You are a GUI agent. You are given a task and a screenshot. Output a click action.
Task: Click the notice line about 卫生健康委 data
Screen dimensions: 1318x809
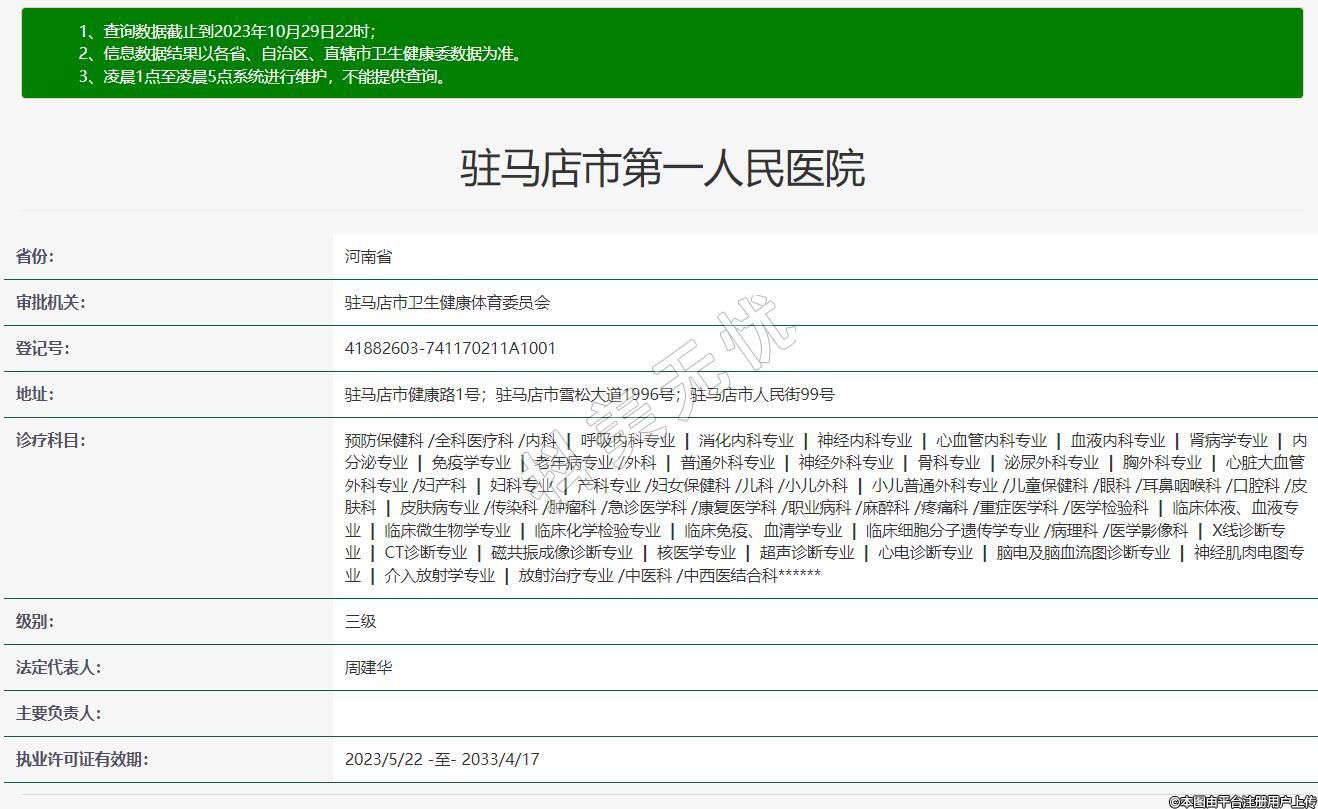300,54
